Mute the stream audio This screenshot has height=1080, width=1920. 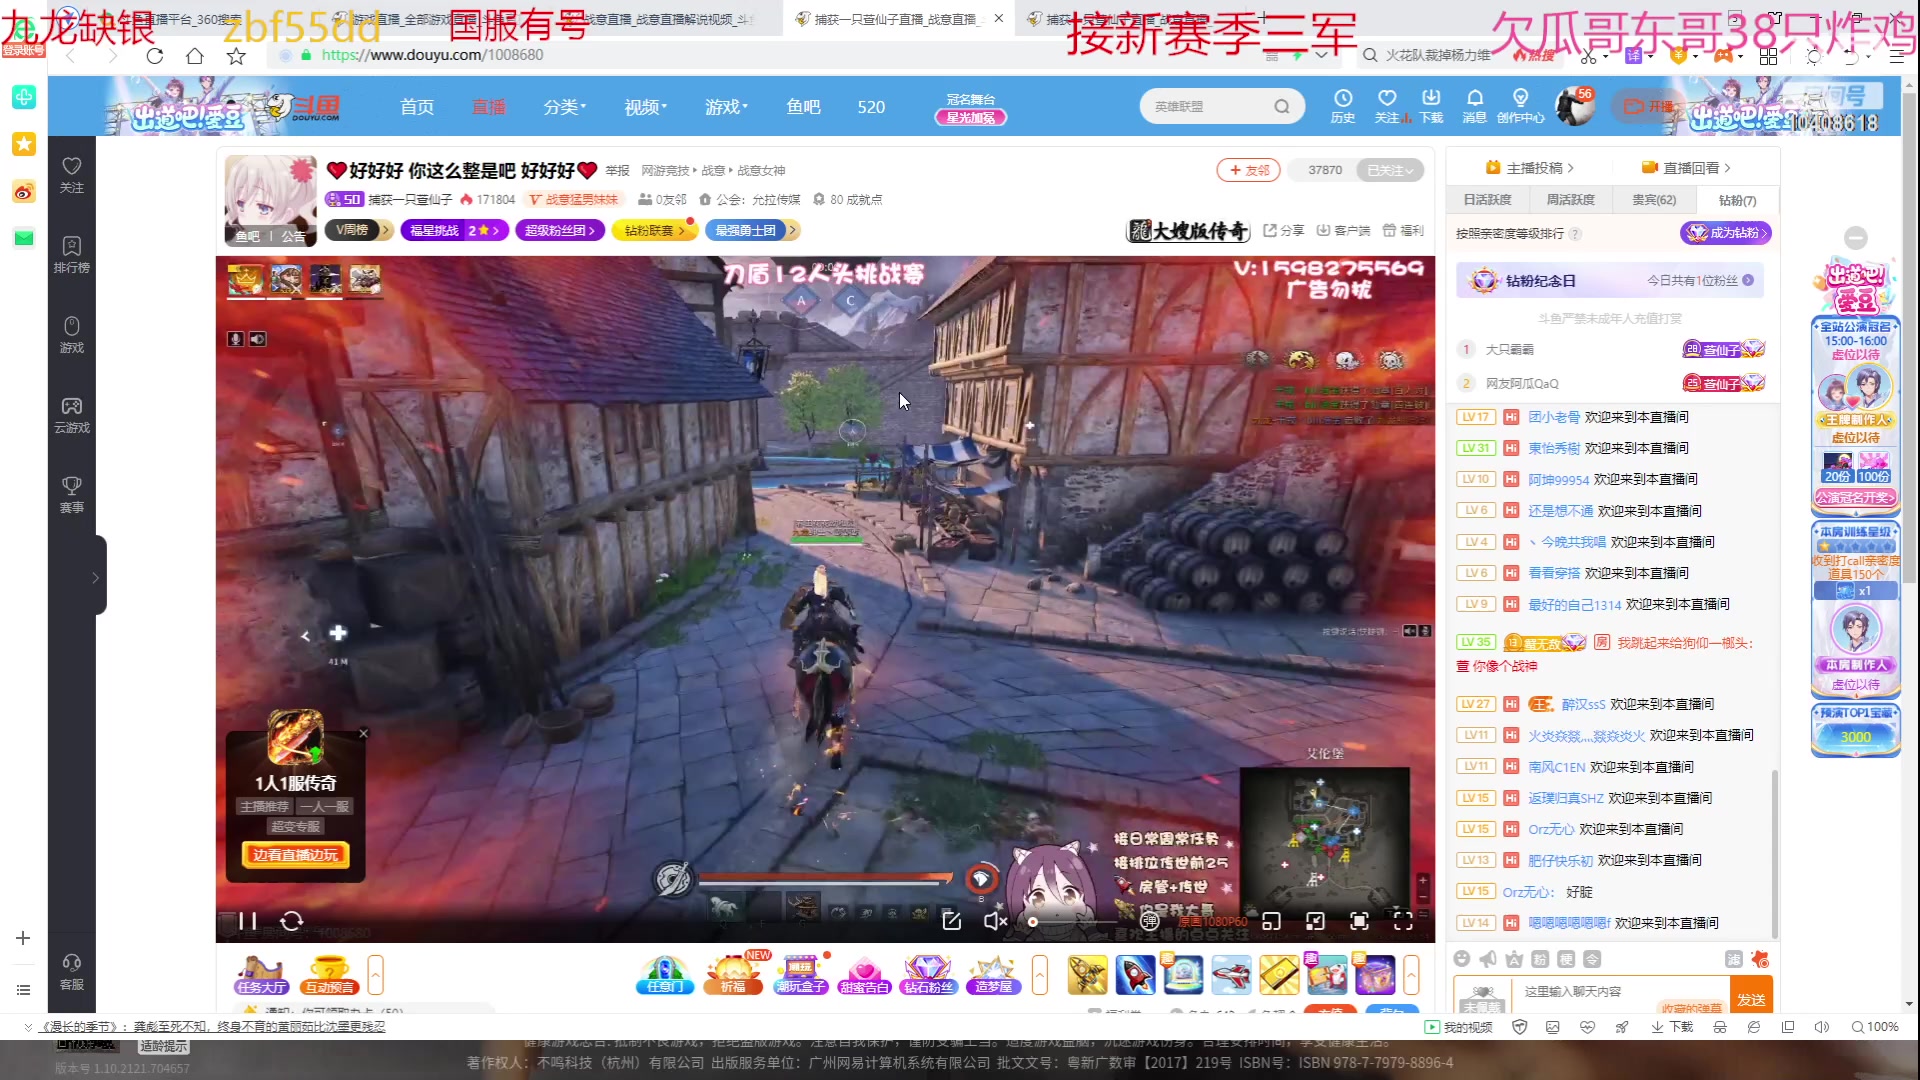coord(995,921)
